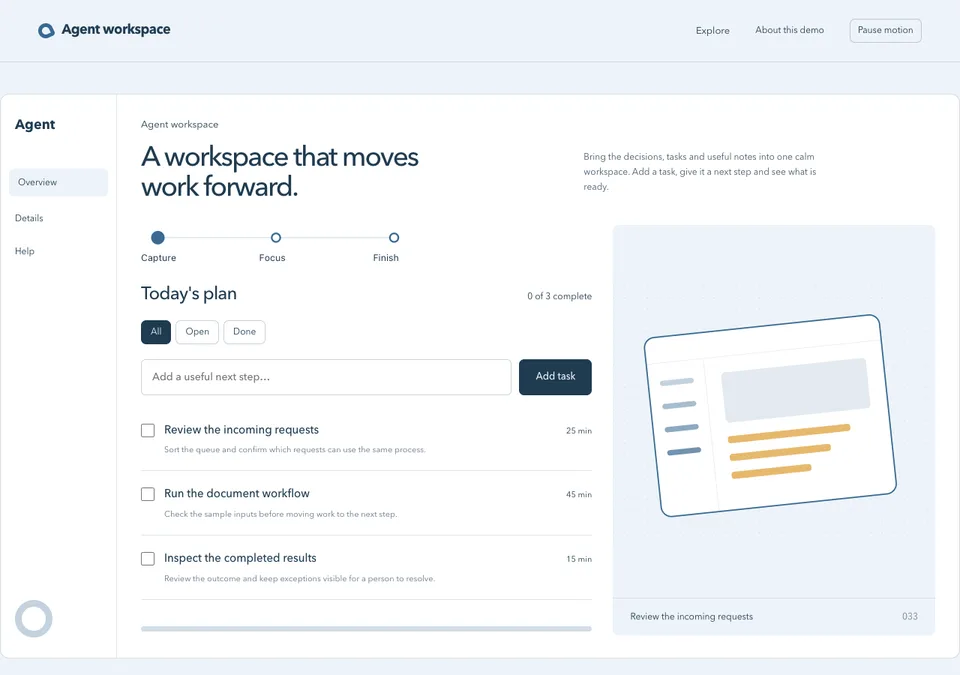The width and height of the screenshot is (960, 675).
Task: Click the Agent workspace title in header
Action: point(116,29)
